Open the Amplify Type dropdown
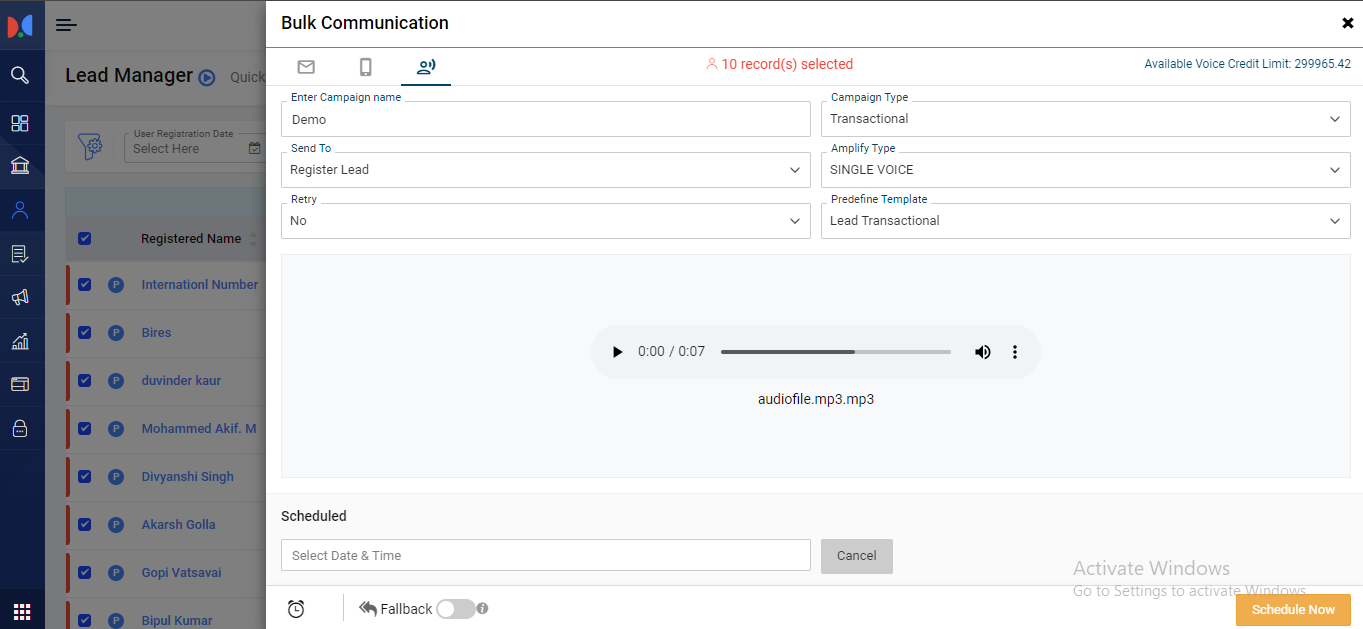 [1085, 170]
